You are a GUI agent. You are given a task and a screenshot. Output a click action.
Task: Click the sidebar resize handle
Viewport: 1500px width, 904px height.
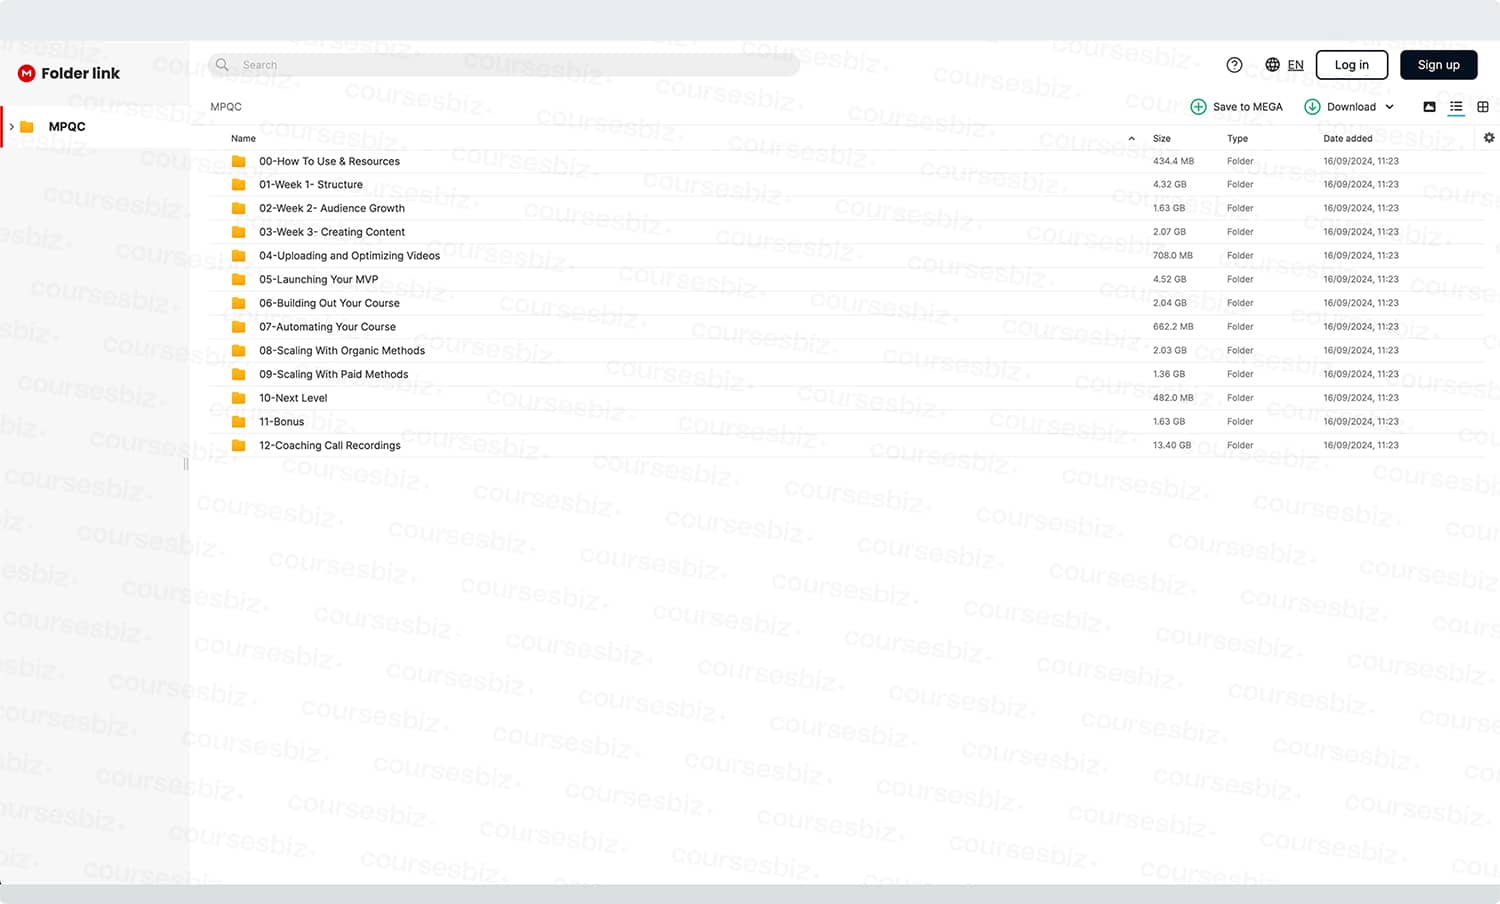coord(186,464)
